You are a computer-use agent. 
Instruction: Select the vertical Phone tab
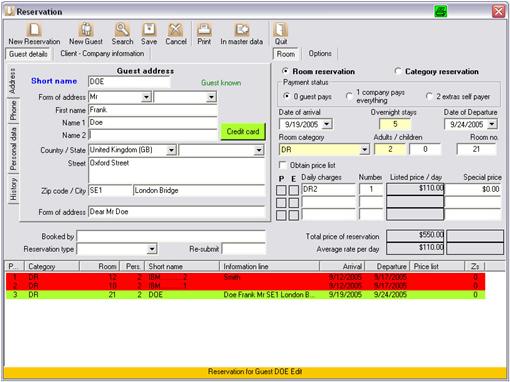point(13,111)
